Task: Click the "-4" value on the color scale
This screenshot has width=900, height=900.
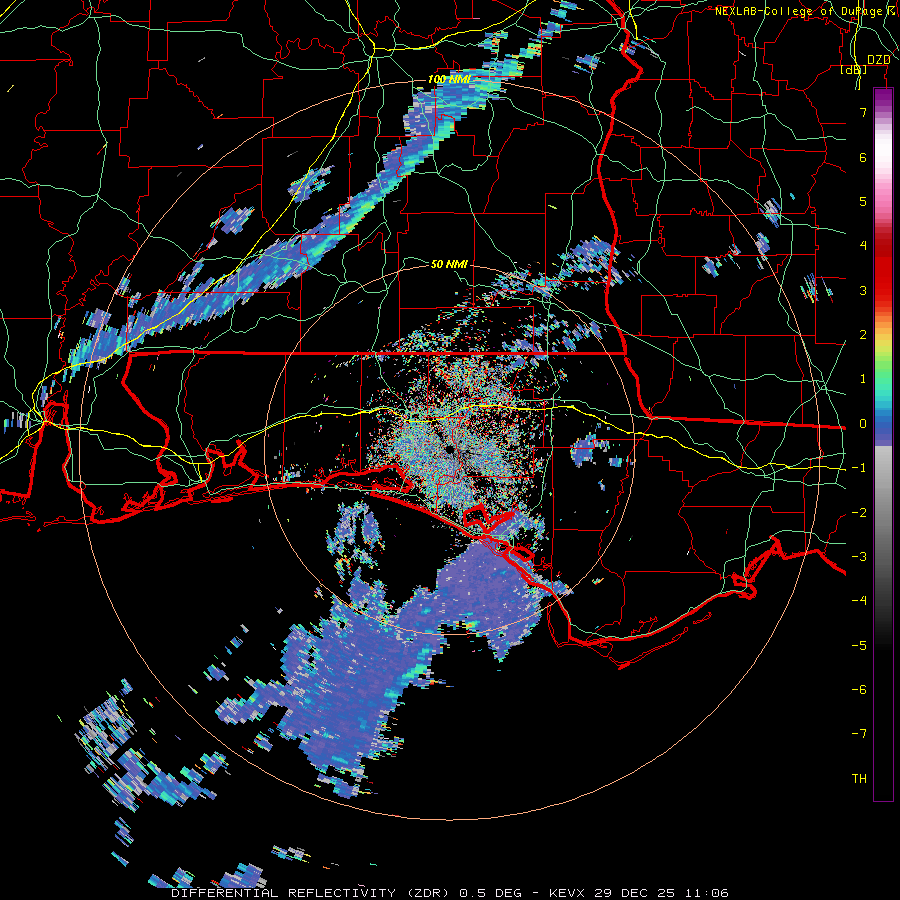Action: tap(859, 601)
